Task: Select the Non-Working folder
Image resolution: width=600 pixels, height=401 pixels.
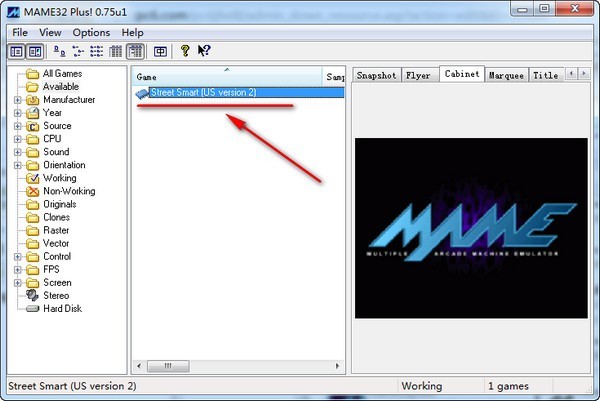Action: click(69, 191)
